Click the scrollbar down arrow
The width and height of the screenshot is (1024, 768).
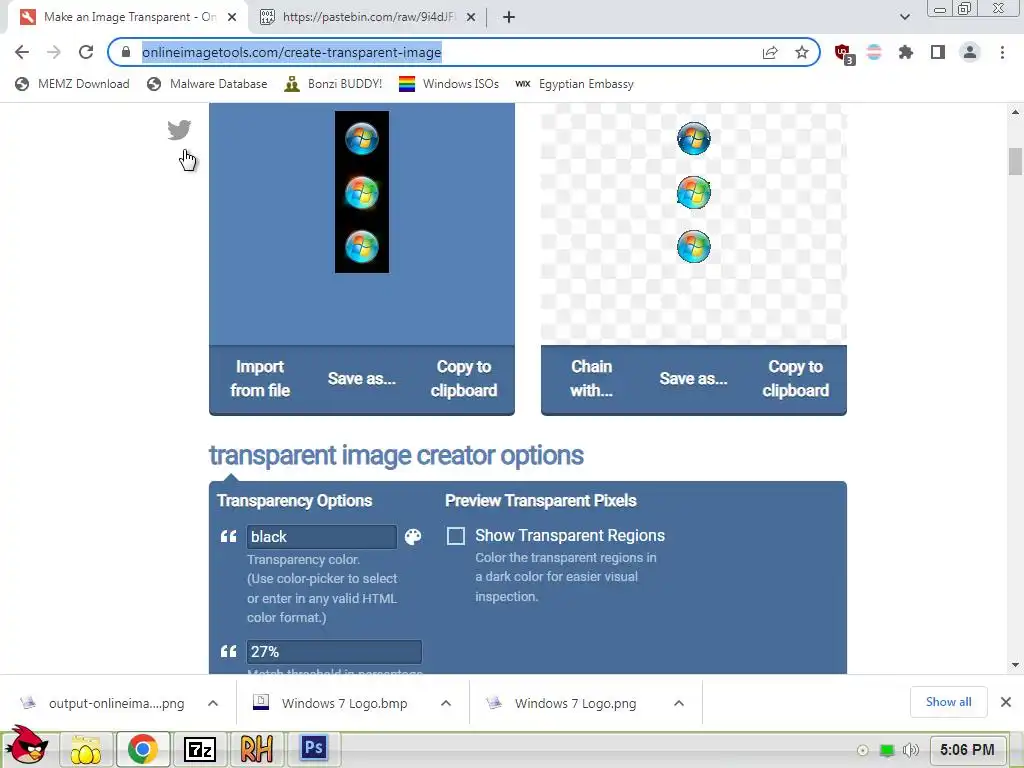pos(1015,665)
